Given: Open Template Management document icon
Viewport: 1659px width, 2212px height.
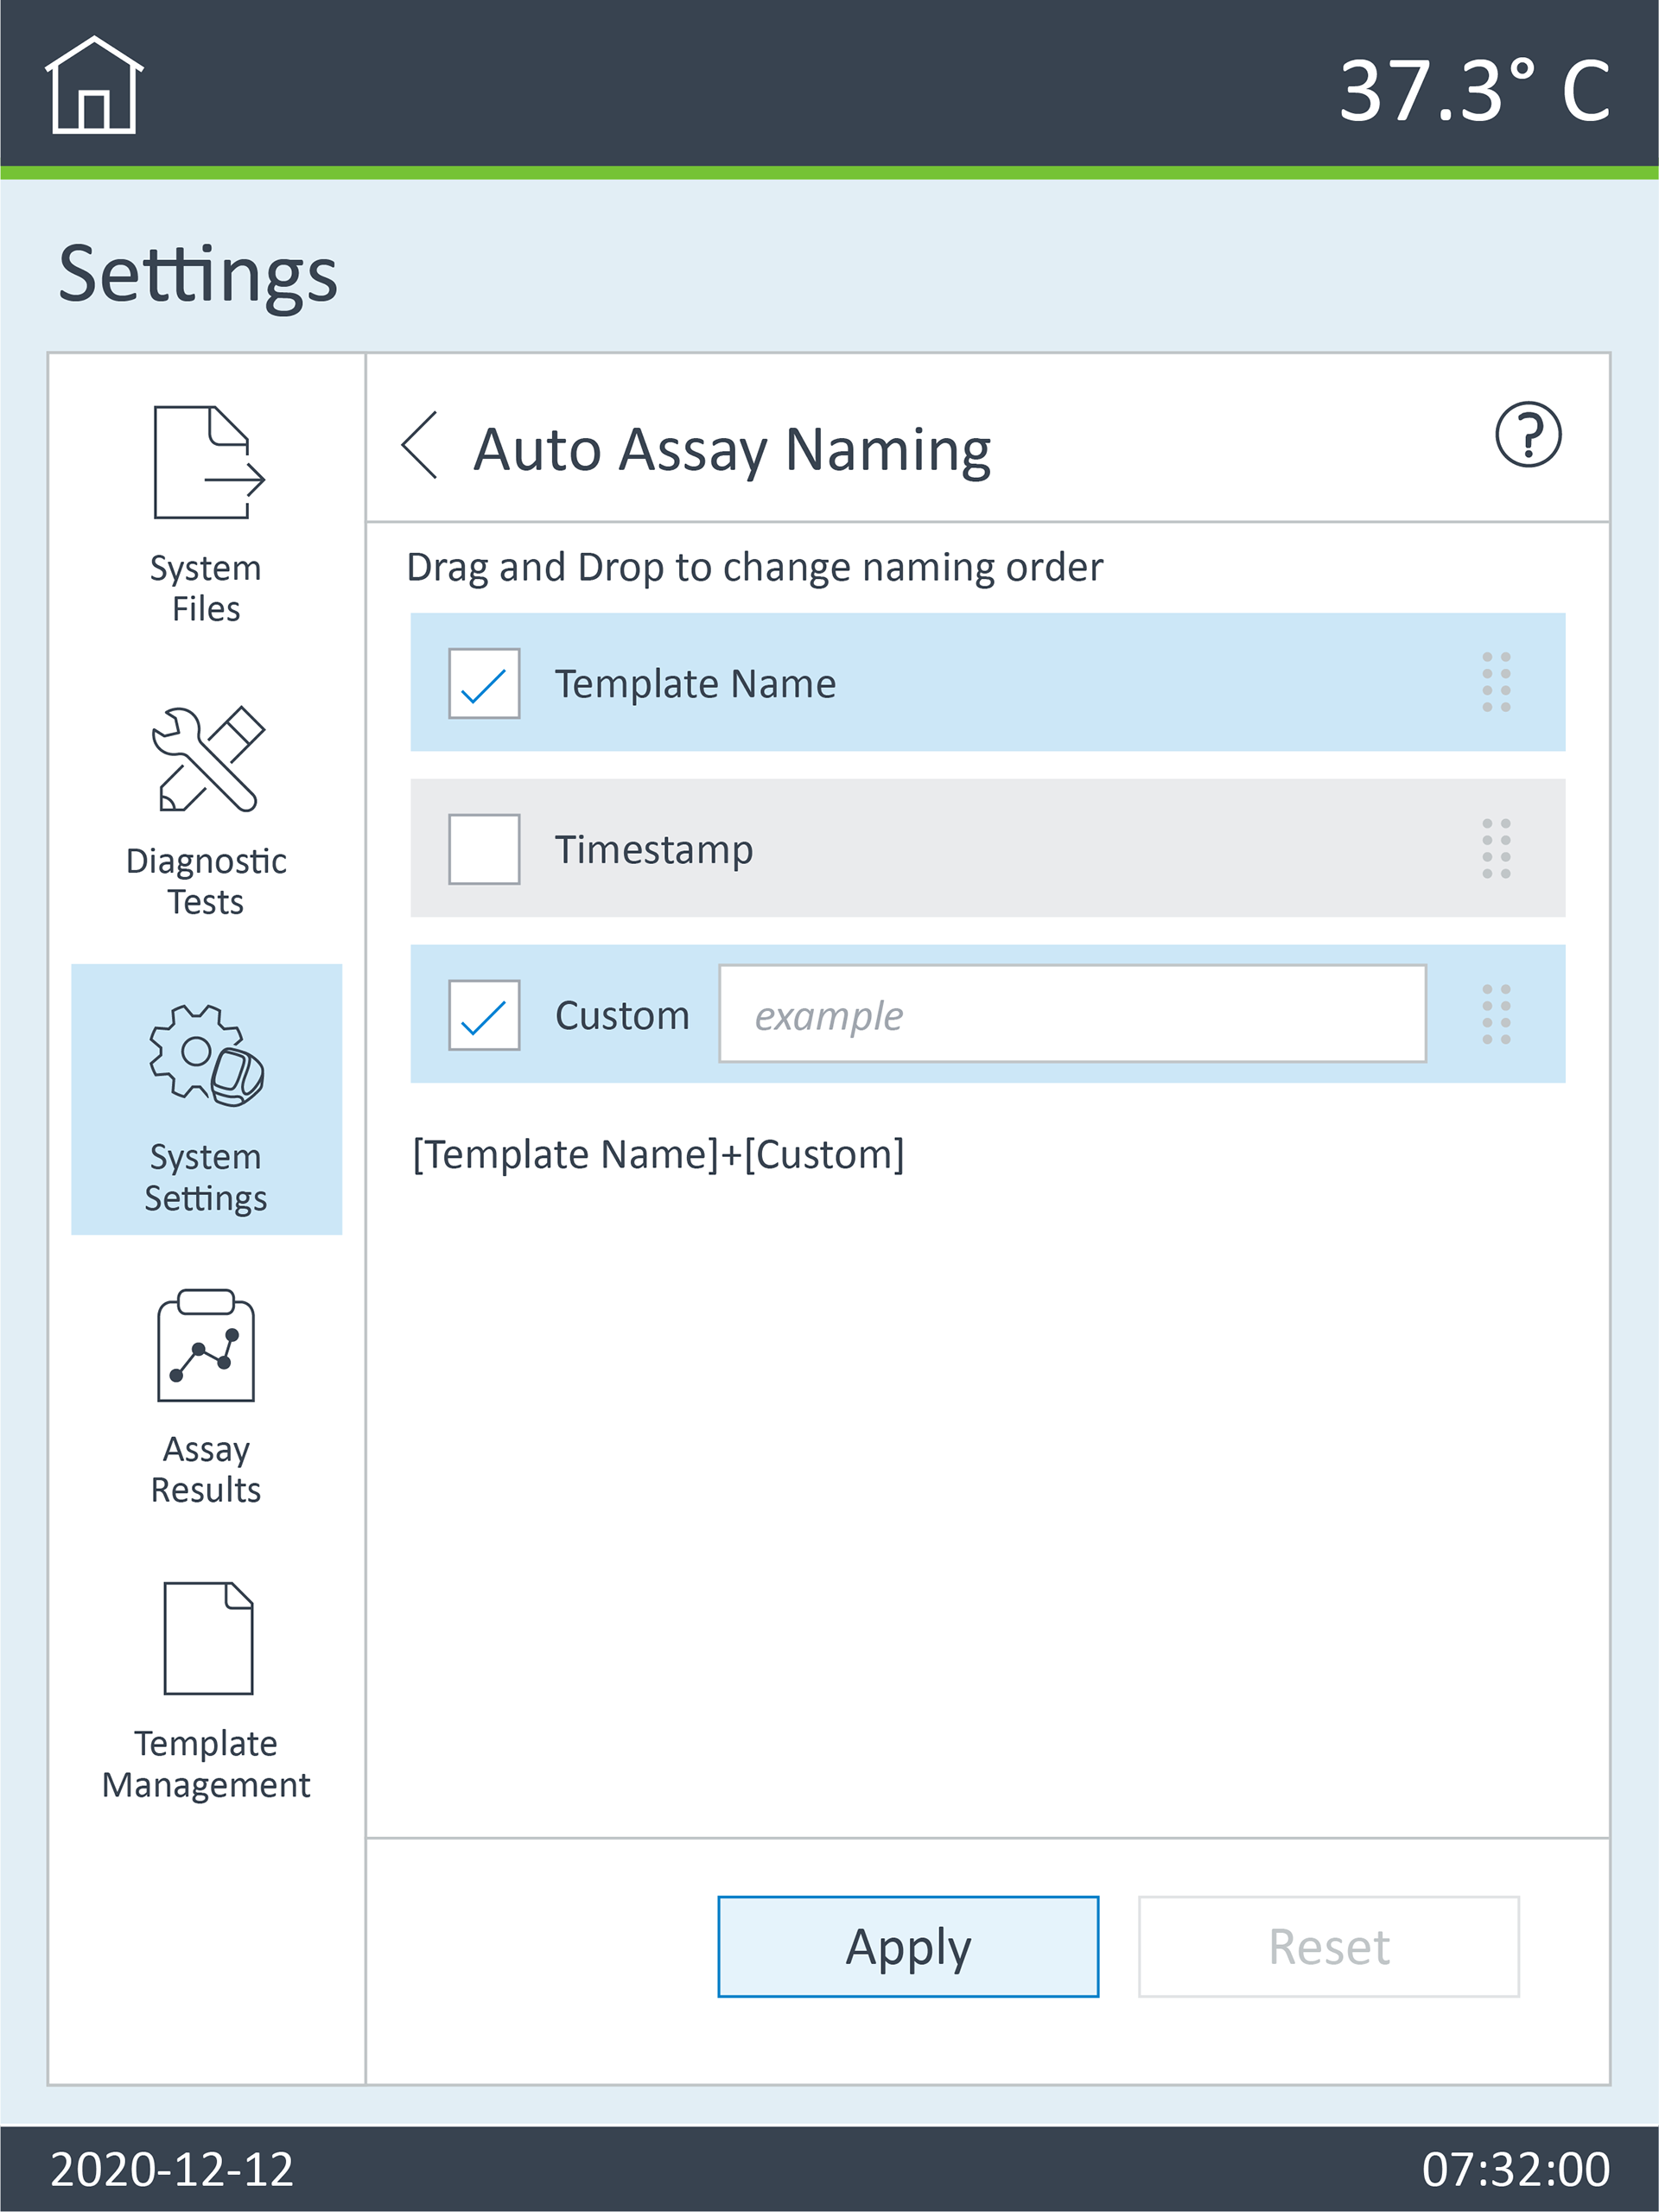Looking at the screenshot, I should click(x=208, y=1638).
